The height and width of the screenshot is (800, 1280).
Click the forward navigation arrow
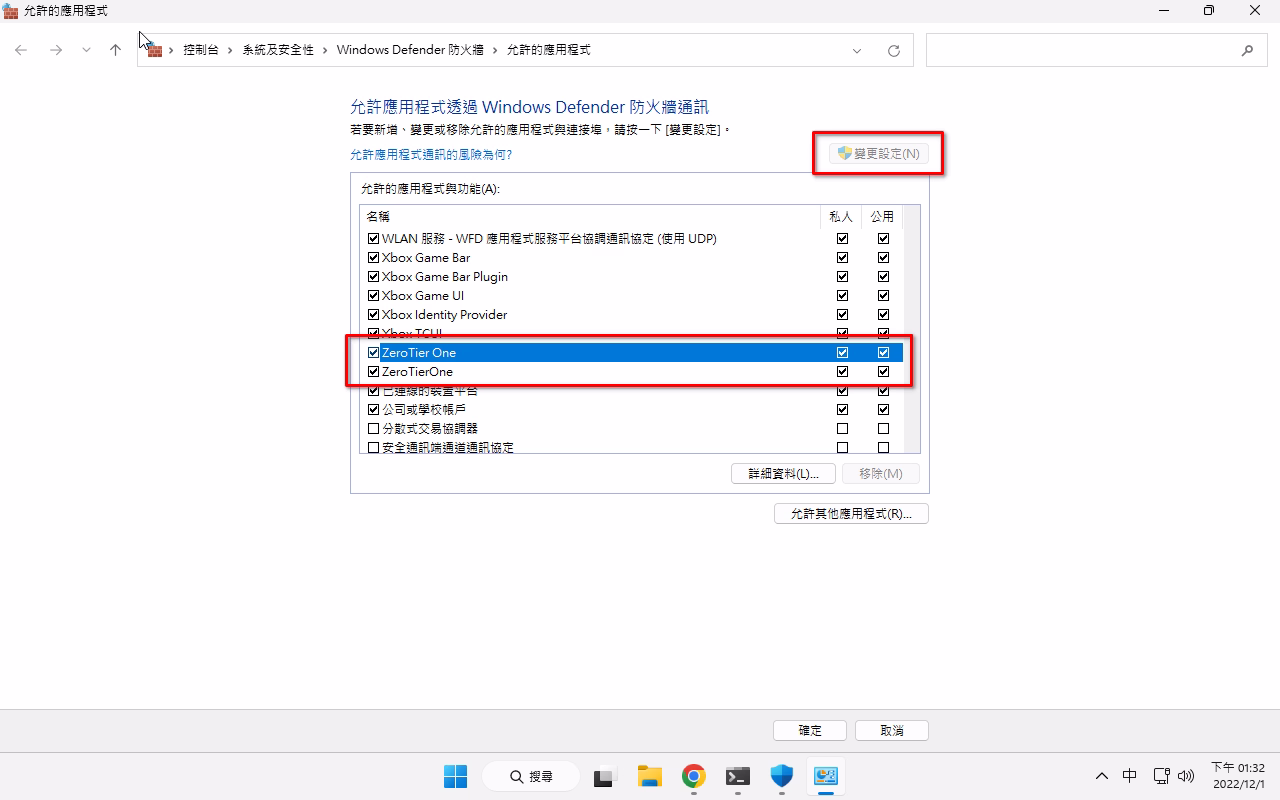(56, 50)
